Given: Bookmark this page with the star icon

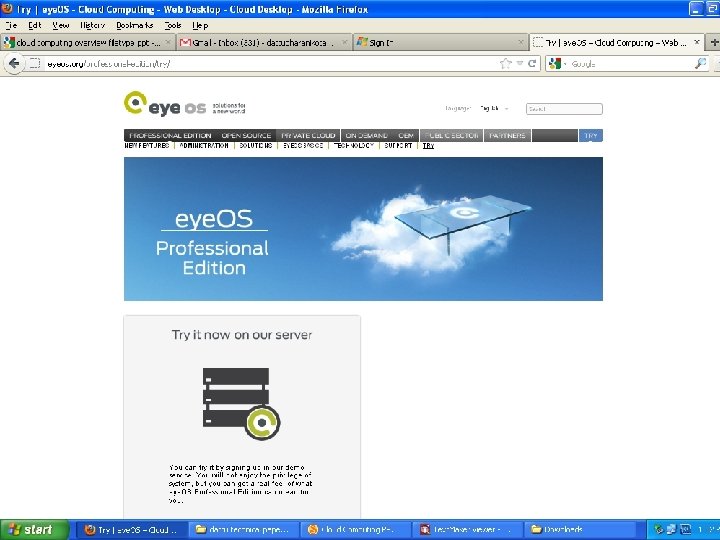Looking at the screenshot, I should pyautogui.click(x=506, y=63).
